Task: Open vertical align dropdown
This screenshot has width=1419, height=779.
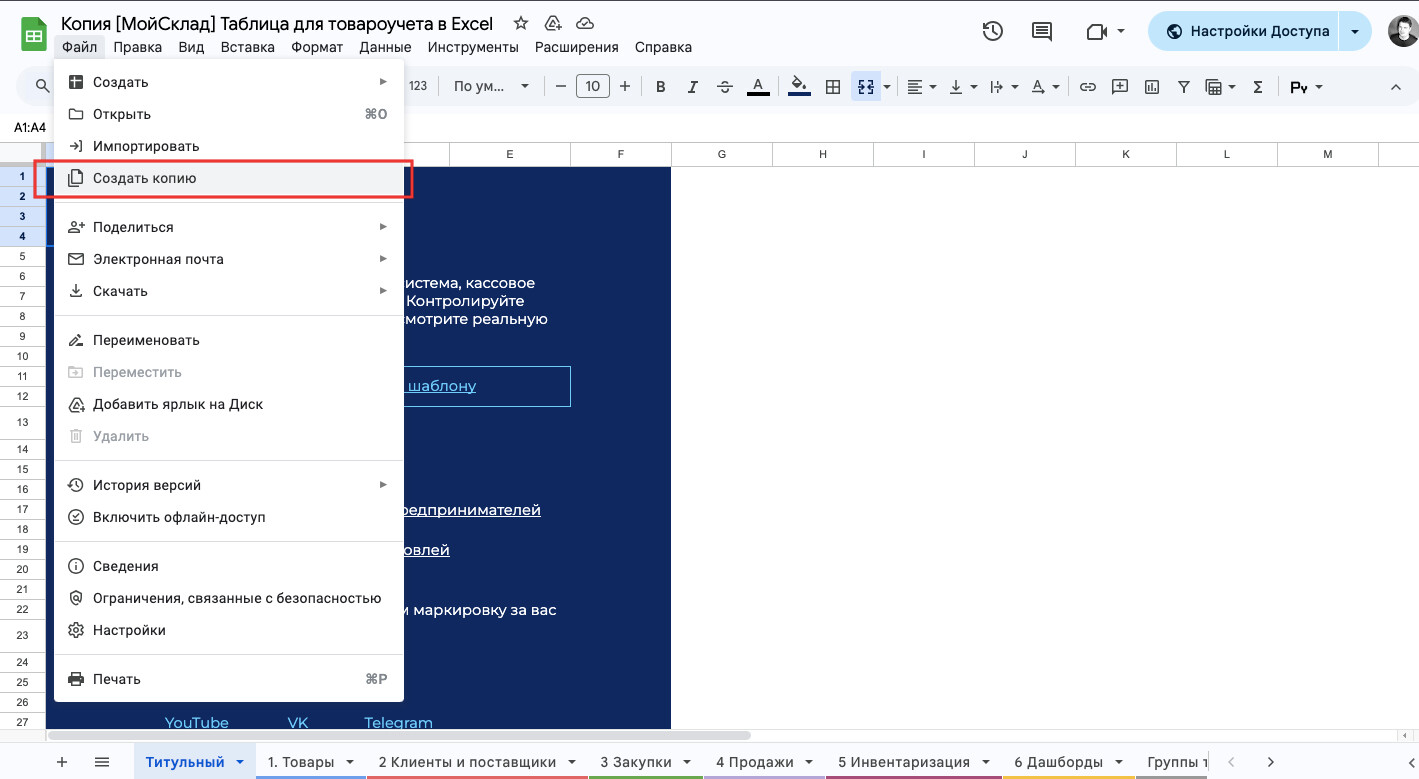Action: click(x=963, y=87)
